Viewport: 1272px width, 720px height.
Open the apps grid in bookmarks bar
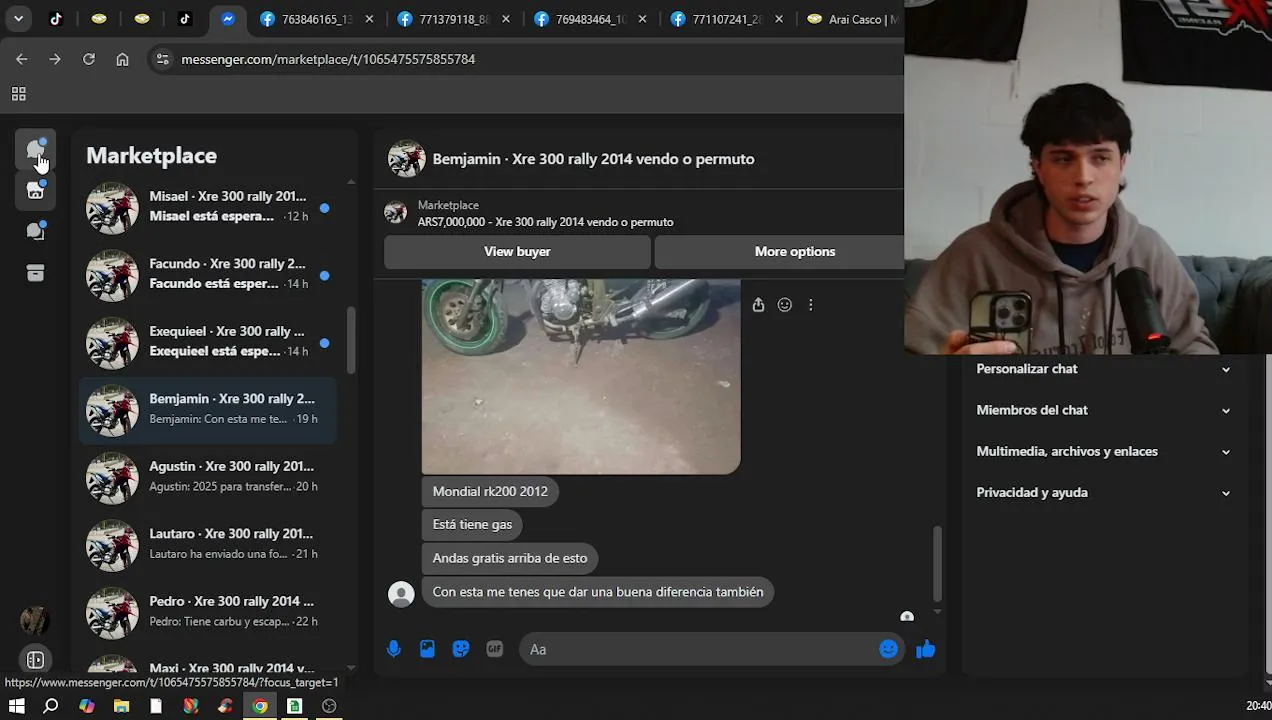pyautogui.click(x=18, y=94)
